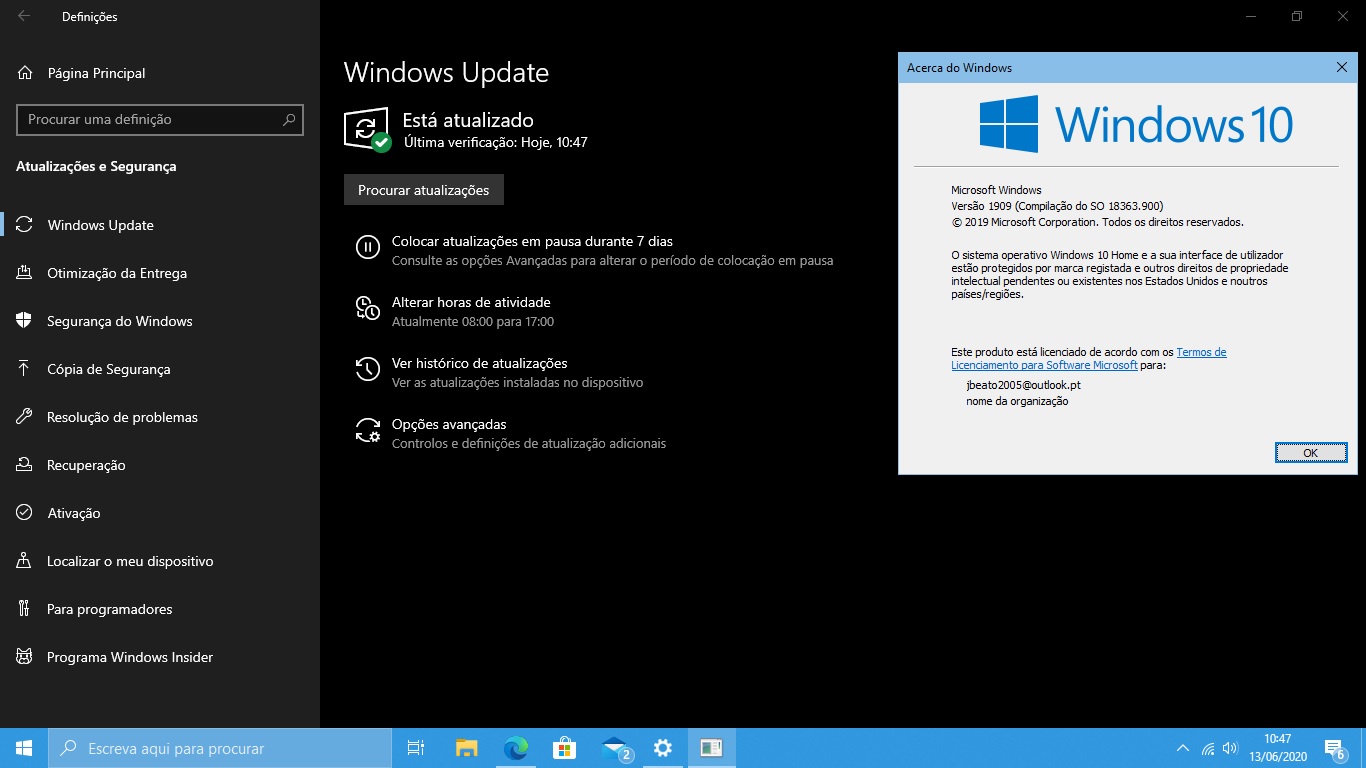1366x768 pixels.
Task: Click the search magnifier in settings box
Action: click(x=289, y=119)
